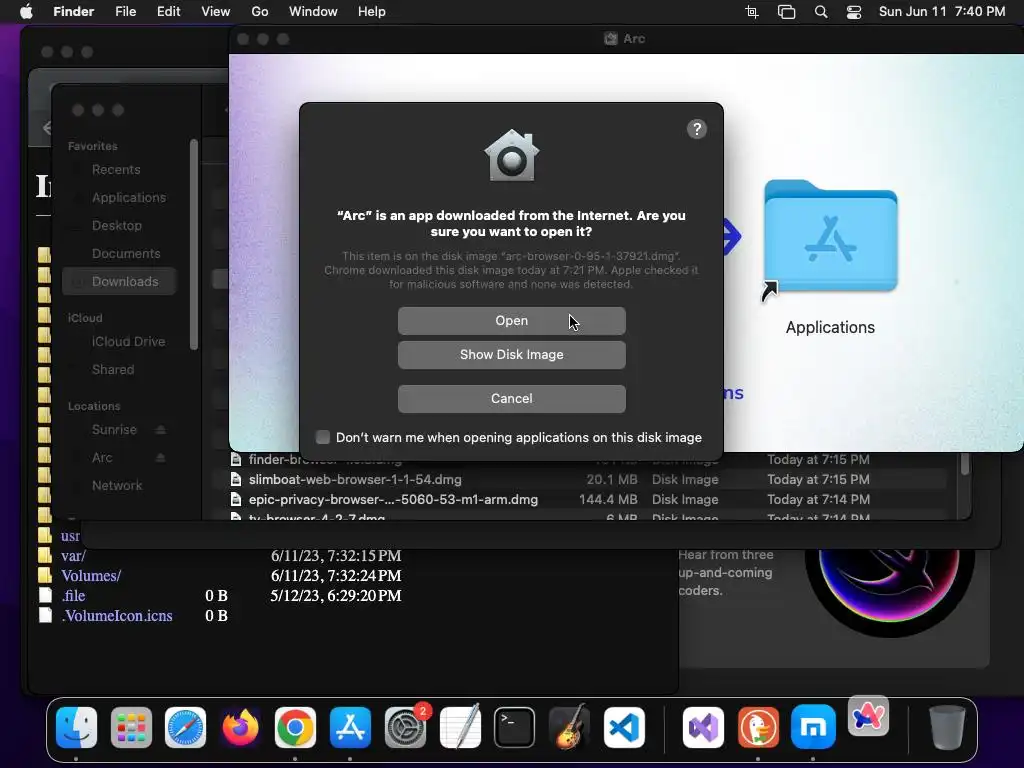The image size is (1024, 768).
Task: Select Downloads in Finder sidebar
Action: pos(120,281)
